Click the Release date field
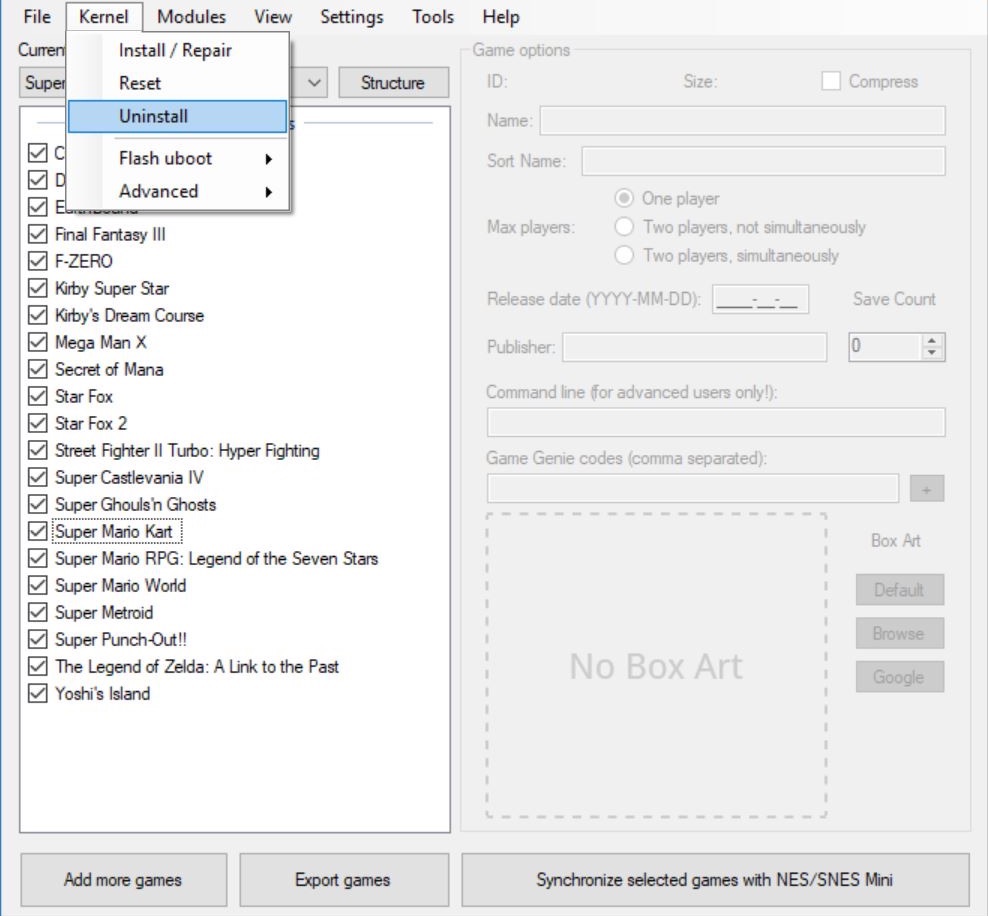 (x=761, y=299)
